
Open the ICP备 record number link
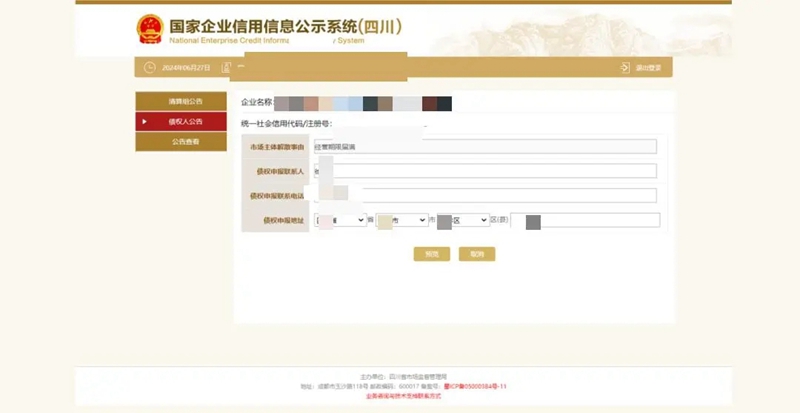click(x=475, y=386)
